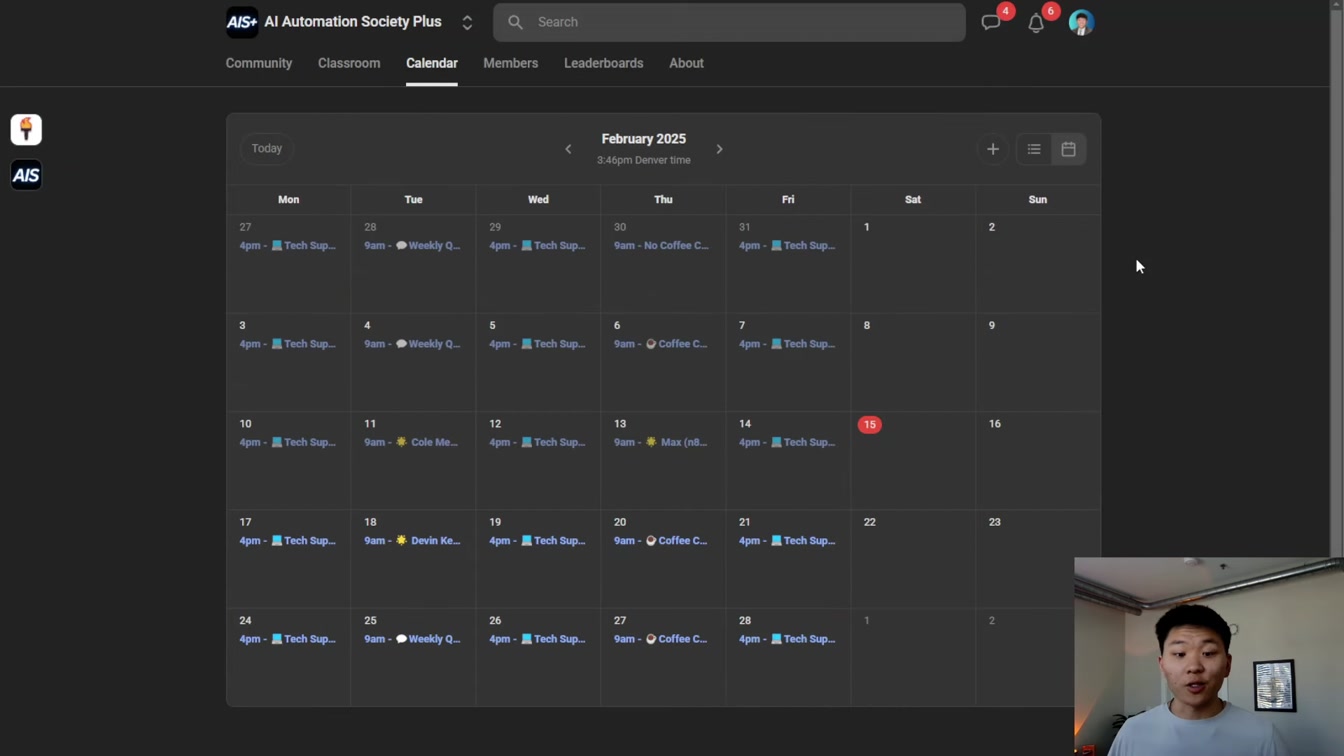Focus the Search field
Screen dimensions: 1344x756
pyautogui.click(x=729, y=22)
